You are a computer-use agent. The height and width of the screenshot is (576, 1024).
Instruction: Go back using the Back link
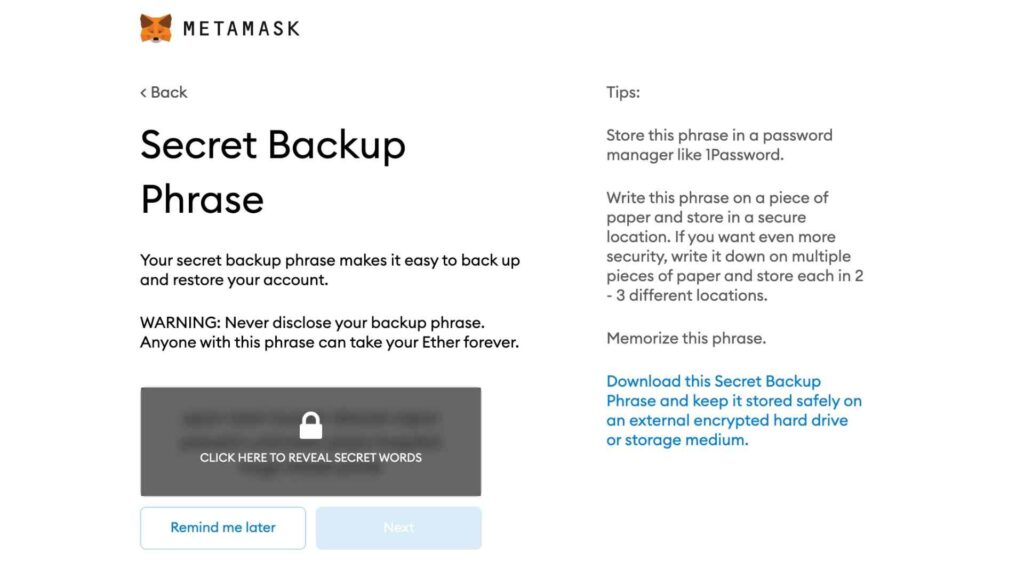[164, 92]
